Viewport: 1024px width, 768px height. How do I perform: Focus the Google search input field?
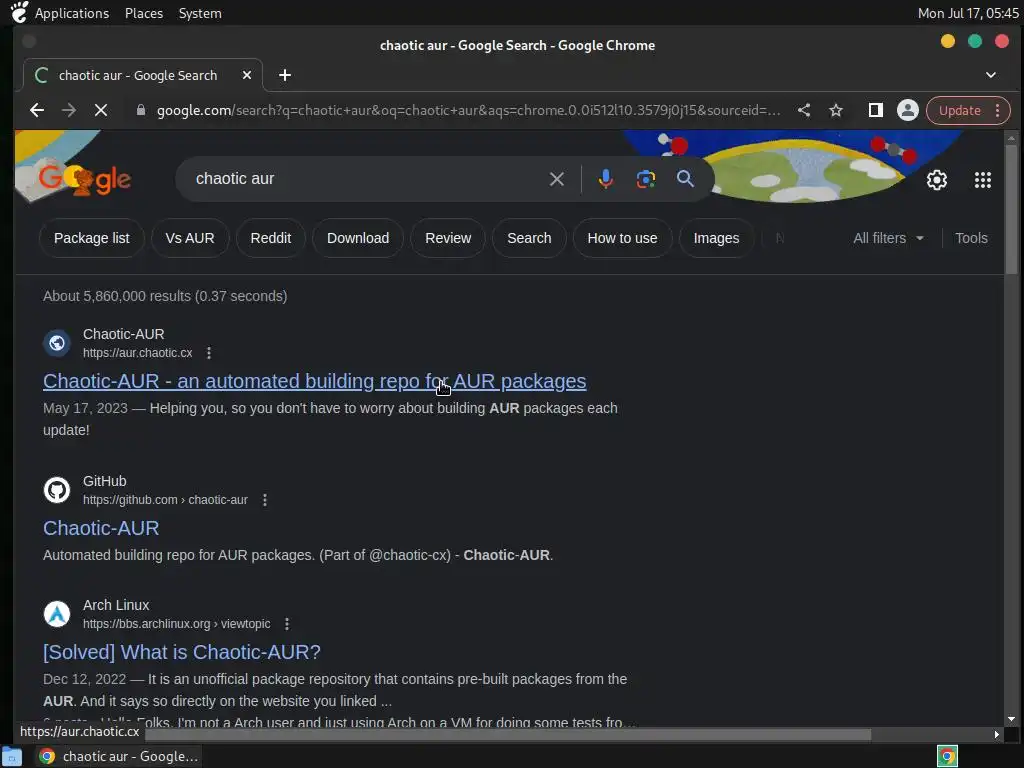[x=366, y=179]
